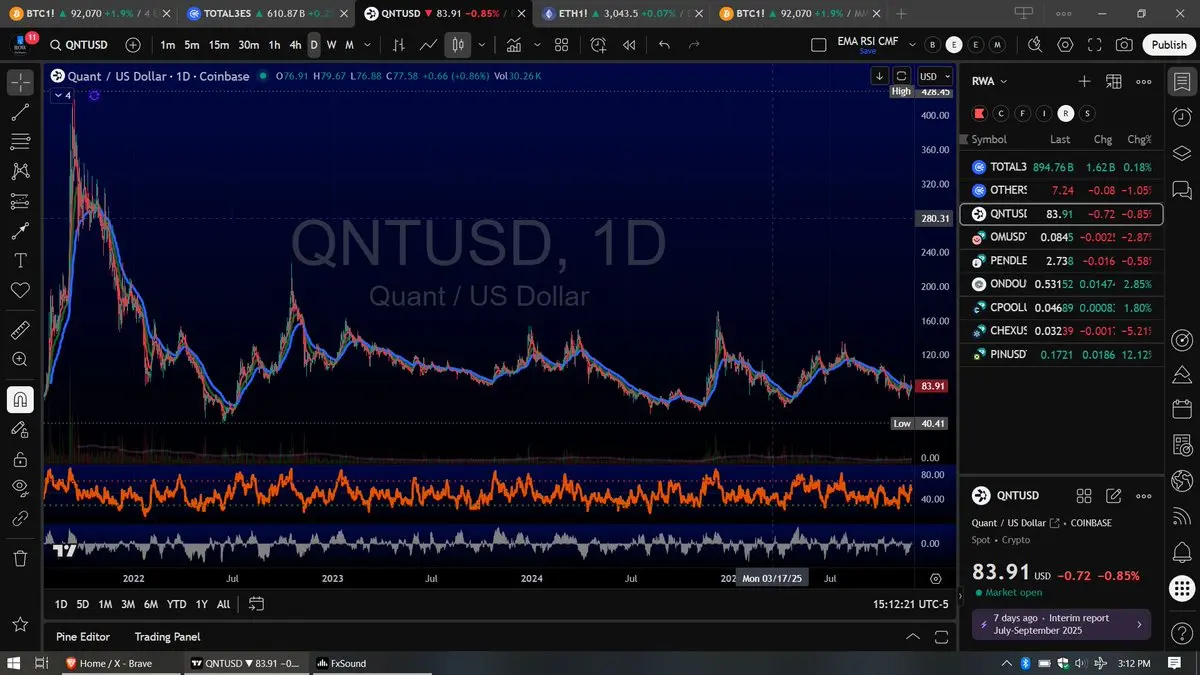This screenshot has height=675, width=1200.
Task: Select the YTD date range
Action: click(176, 604)
